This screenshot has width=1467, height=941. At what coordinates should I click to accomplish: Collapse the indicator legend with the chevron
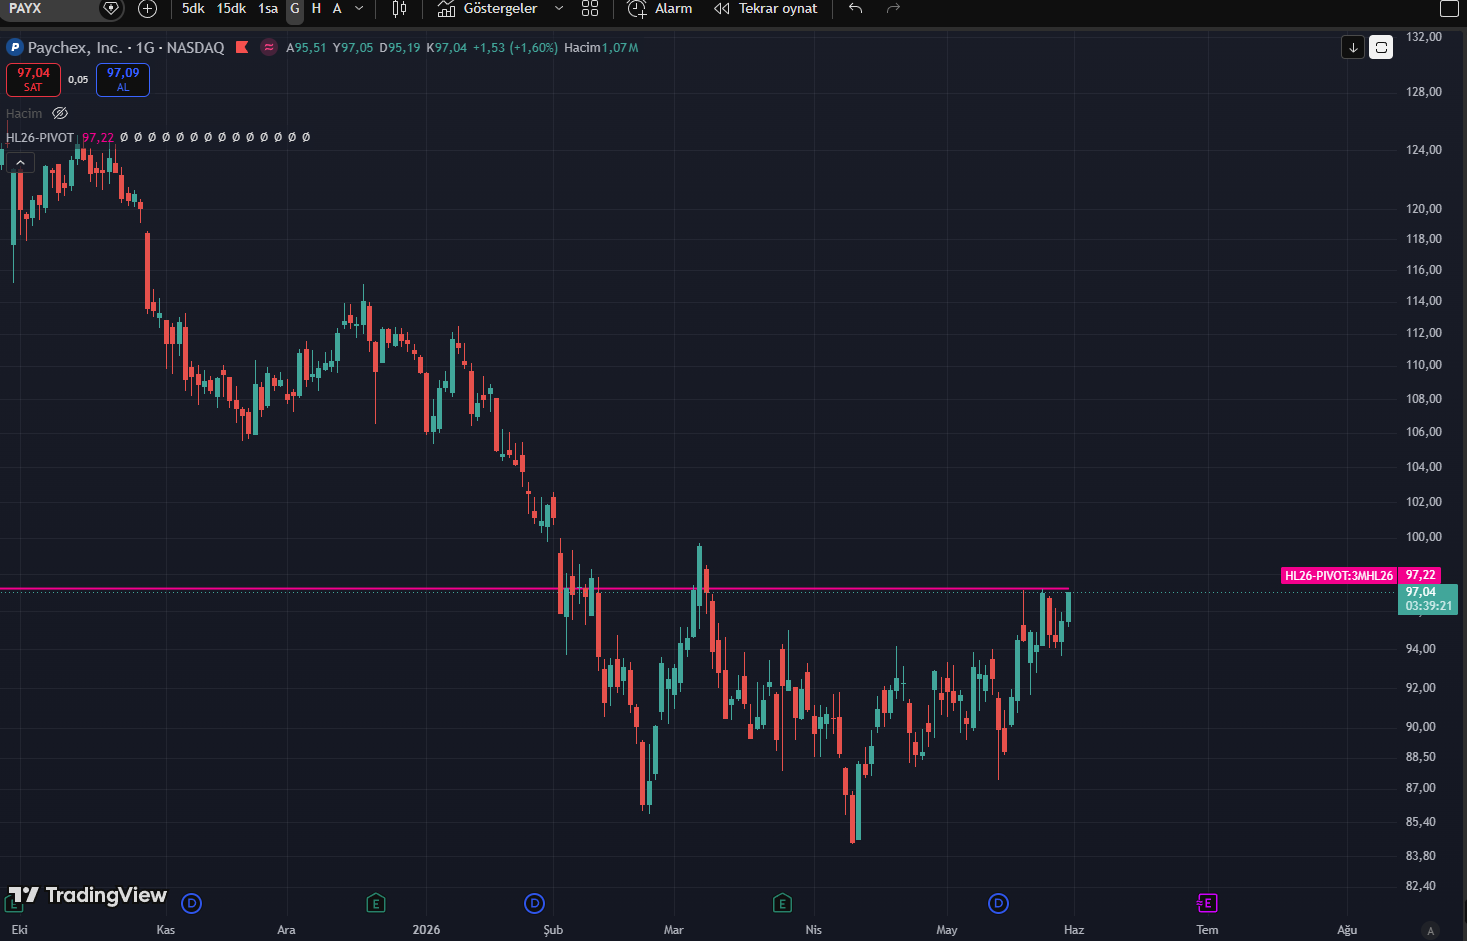pyautogui.click(x=20, y=163)
